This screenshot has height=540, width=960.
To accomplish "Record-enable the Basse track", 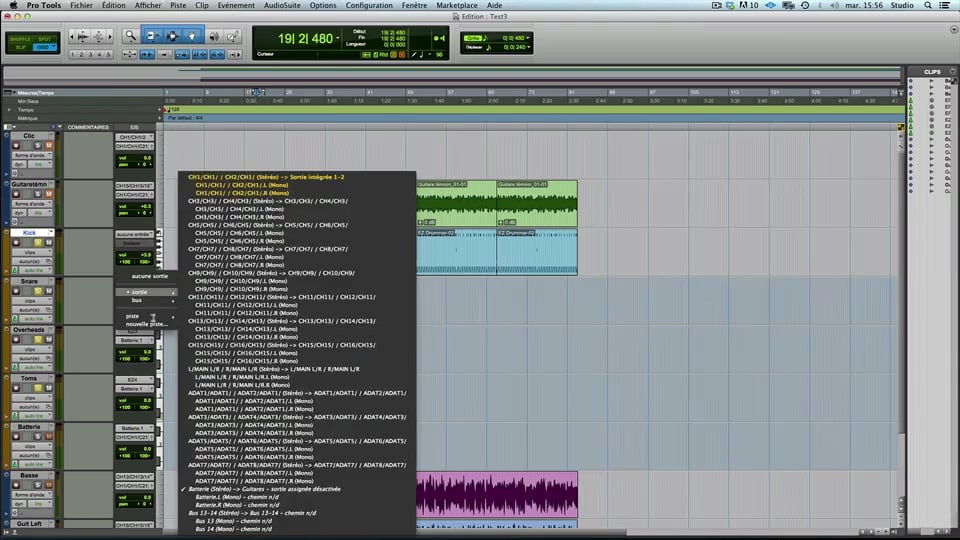I will [x=17, y=485].
